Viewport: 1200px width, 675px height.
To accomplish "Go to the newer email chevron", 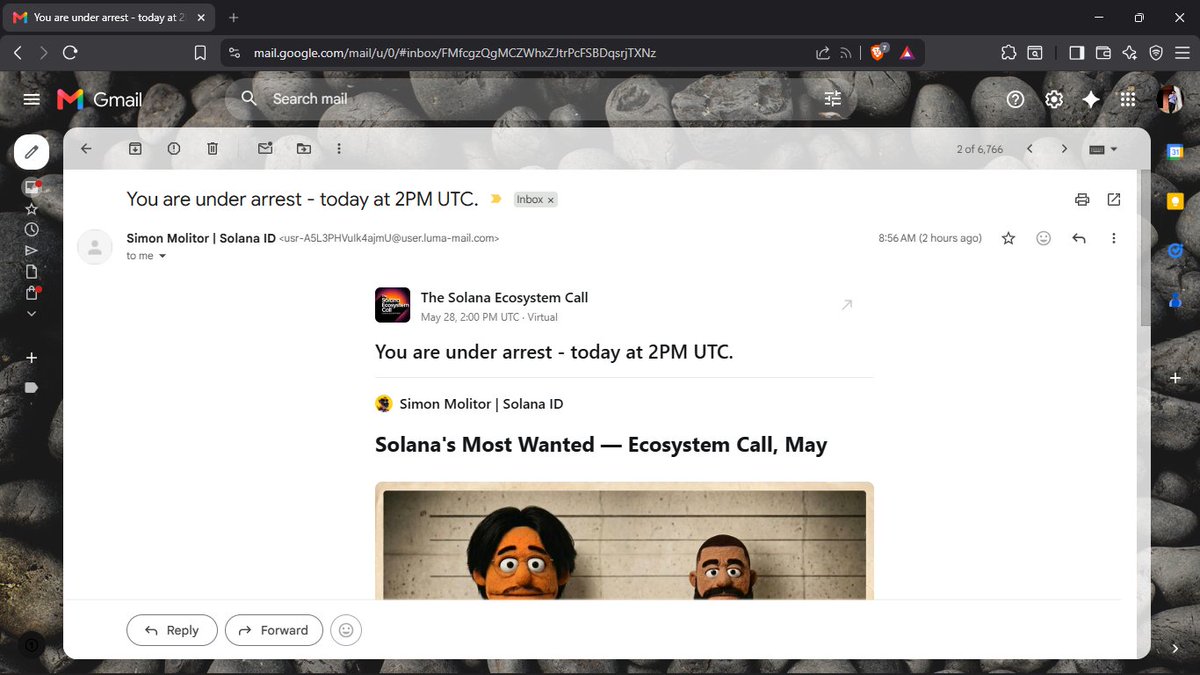I will point(1030,148).
